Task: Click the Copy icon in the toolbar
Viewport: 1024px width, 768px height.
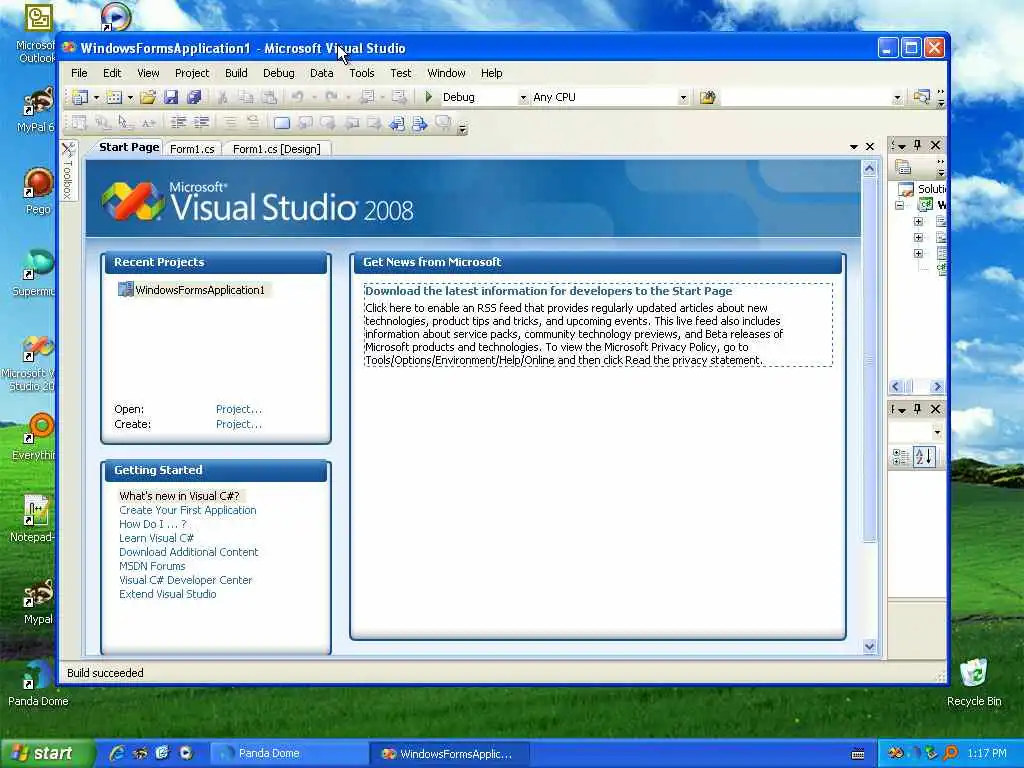Action: pos(246,97)
